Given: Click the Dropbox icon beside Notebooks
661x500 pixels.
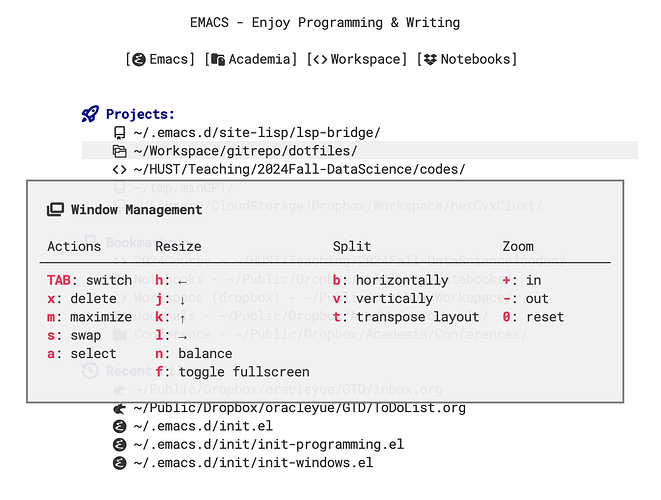Looking at the screenshot, I should (x=430, y=60).
